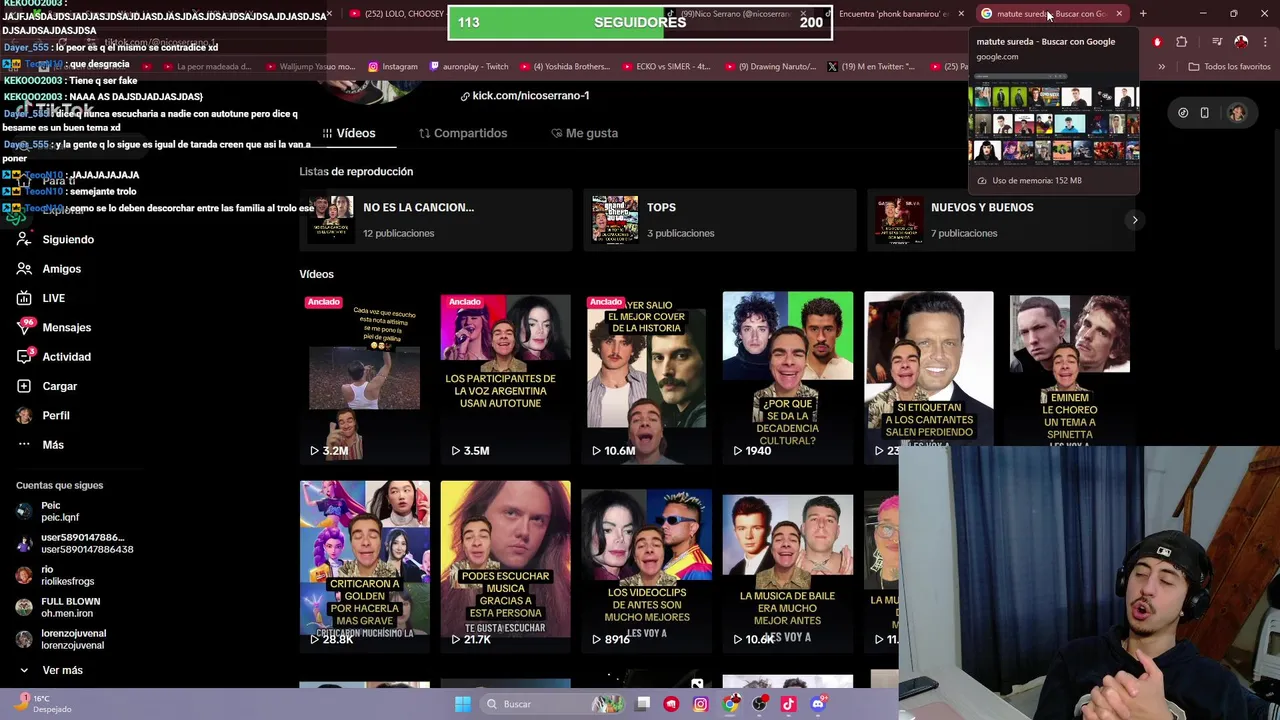Viewport: 1280px width, 720px height.
Task: Click the red hand ad-blocker extension icon
Action: (1157, 42)
